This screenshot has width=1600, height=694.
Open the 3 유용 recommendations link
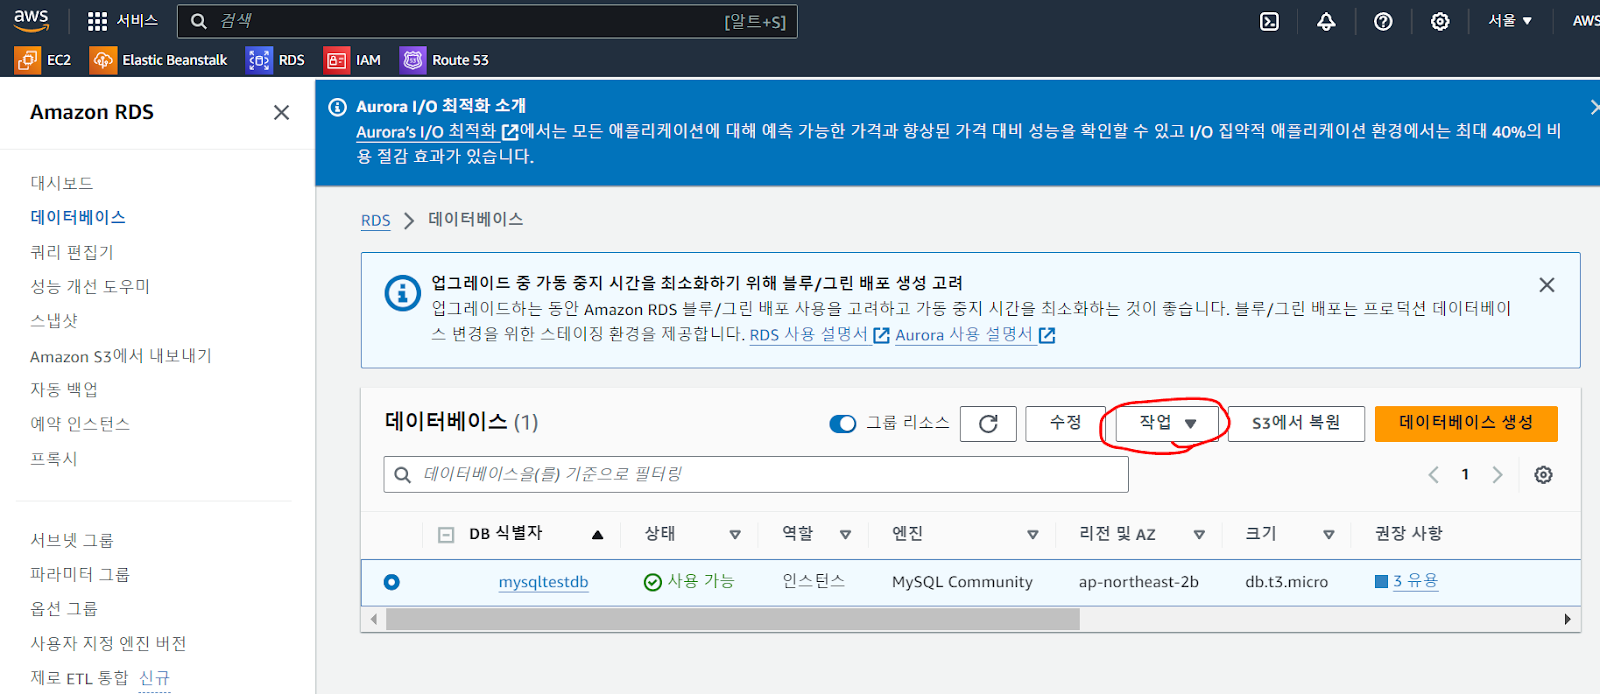click(x=1415, y=581)
